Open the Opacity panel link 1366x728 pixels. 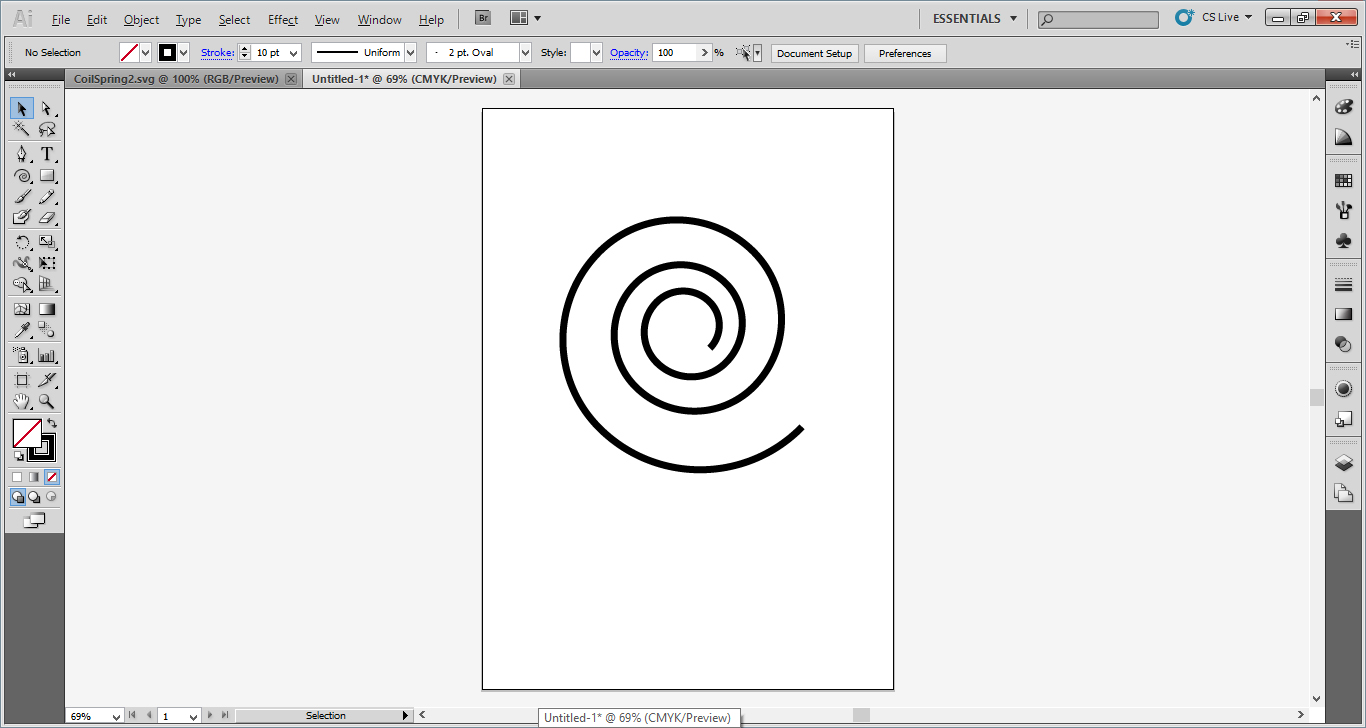point(629,53)
